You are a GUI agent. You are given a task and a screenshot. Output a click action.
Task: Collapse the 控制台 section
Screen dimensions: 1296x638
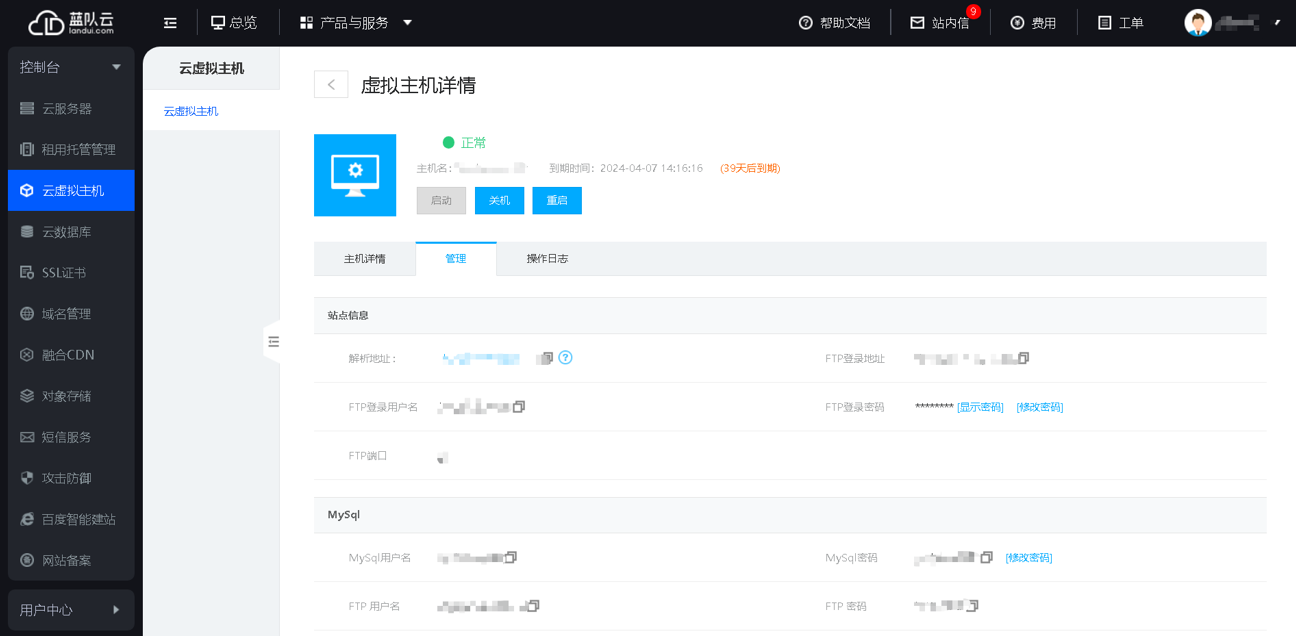point(116,66)
